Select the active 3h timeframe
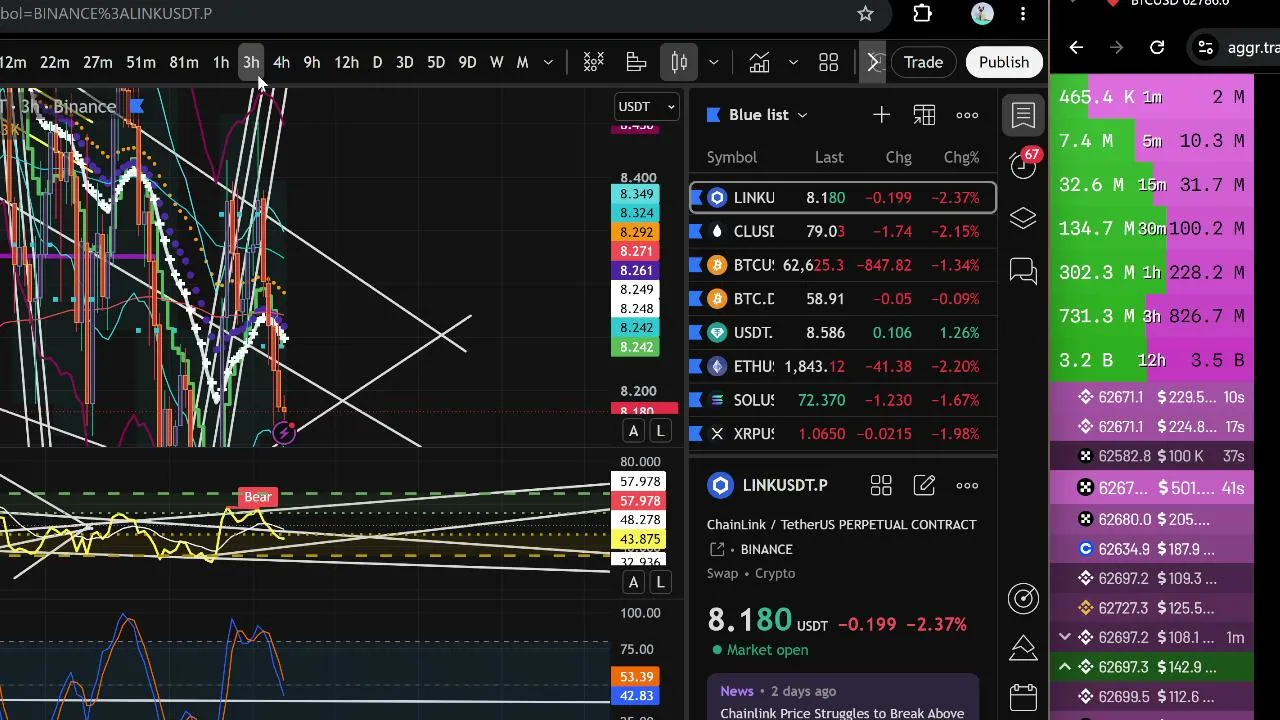Screen dimensions: 1280x720 [x=251, y=63]
